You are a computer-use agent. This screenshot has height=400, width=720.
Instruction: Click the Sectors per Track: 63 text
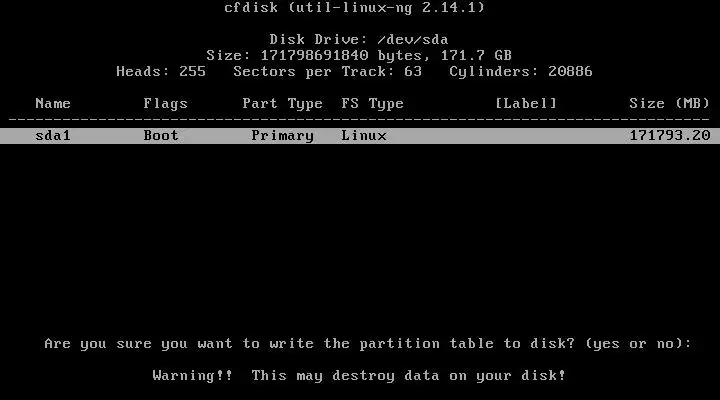coord(327,72)
